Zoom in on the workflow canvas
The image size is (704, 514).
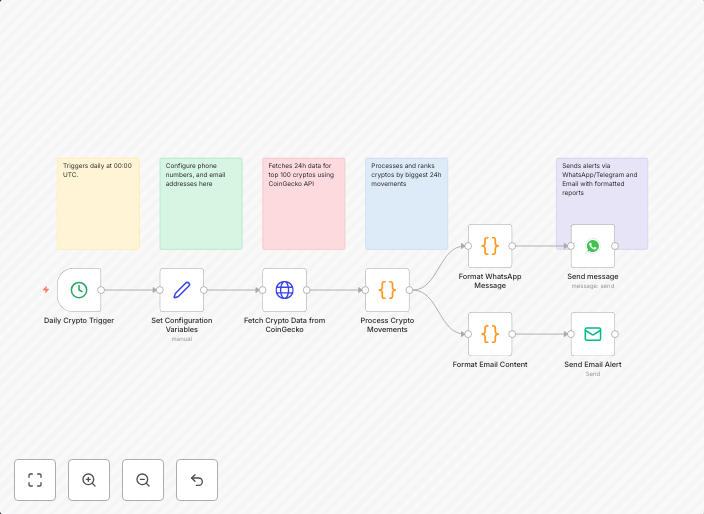(x=89, y=480)
